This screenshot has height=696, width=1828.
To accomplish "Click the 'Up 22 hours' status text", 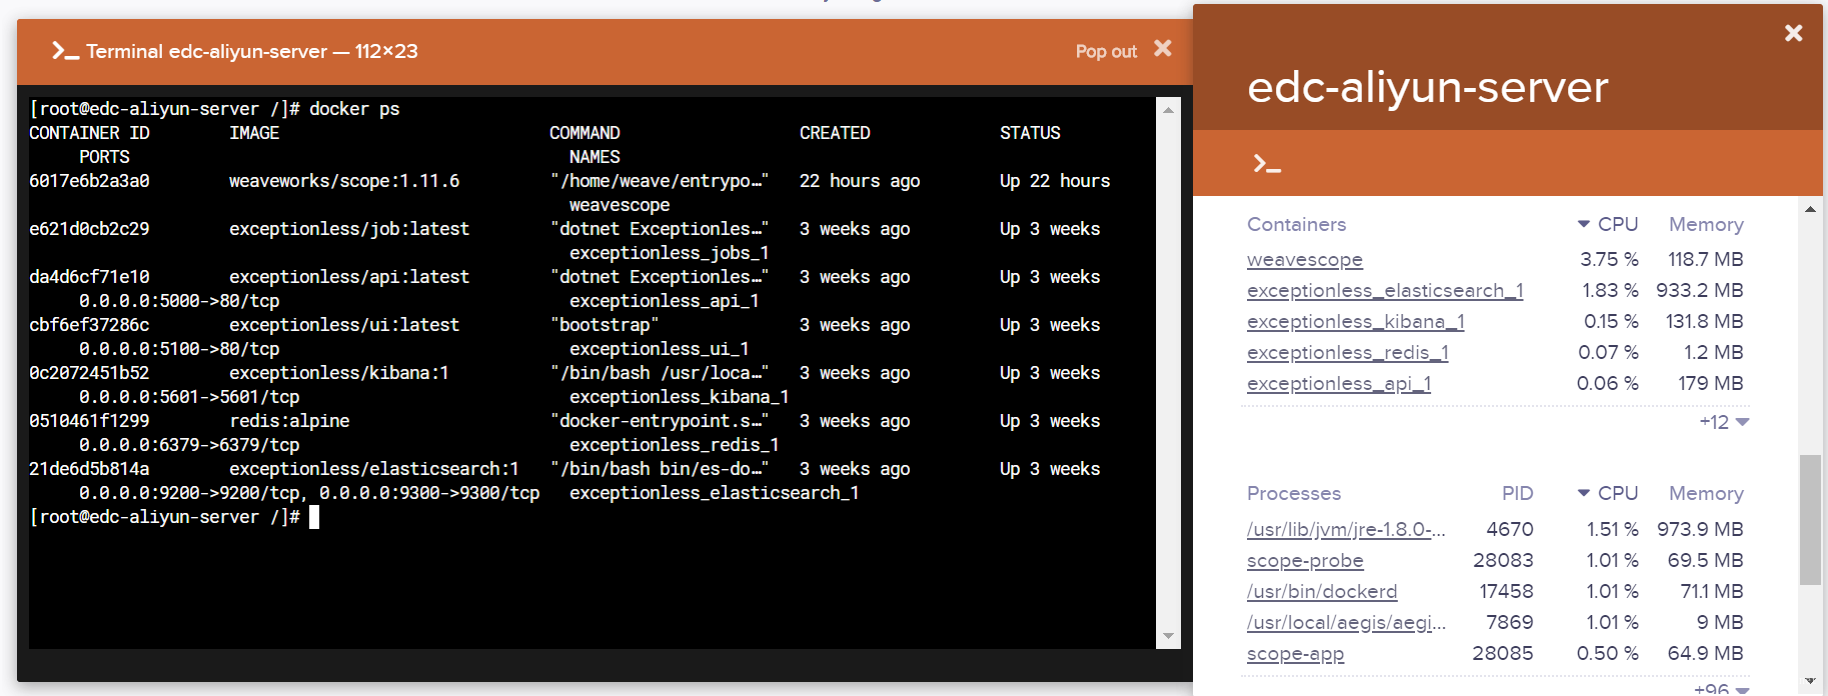I will (x=1055, y=181).
